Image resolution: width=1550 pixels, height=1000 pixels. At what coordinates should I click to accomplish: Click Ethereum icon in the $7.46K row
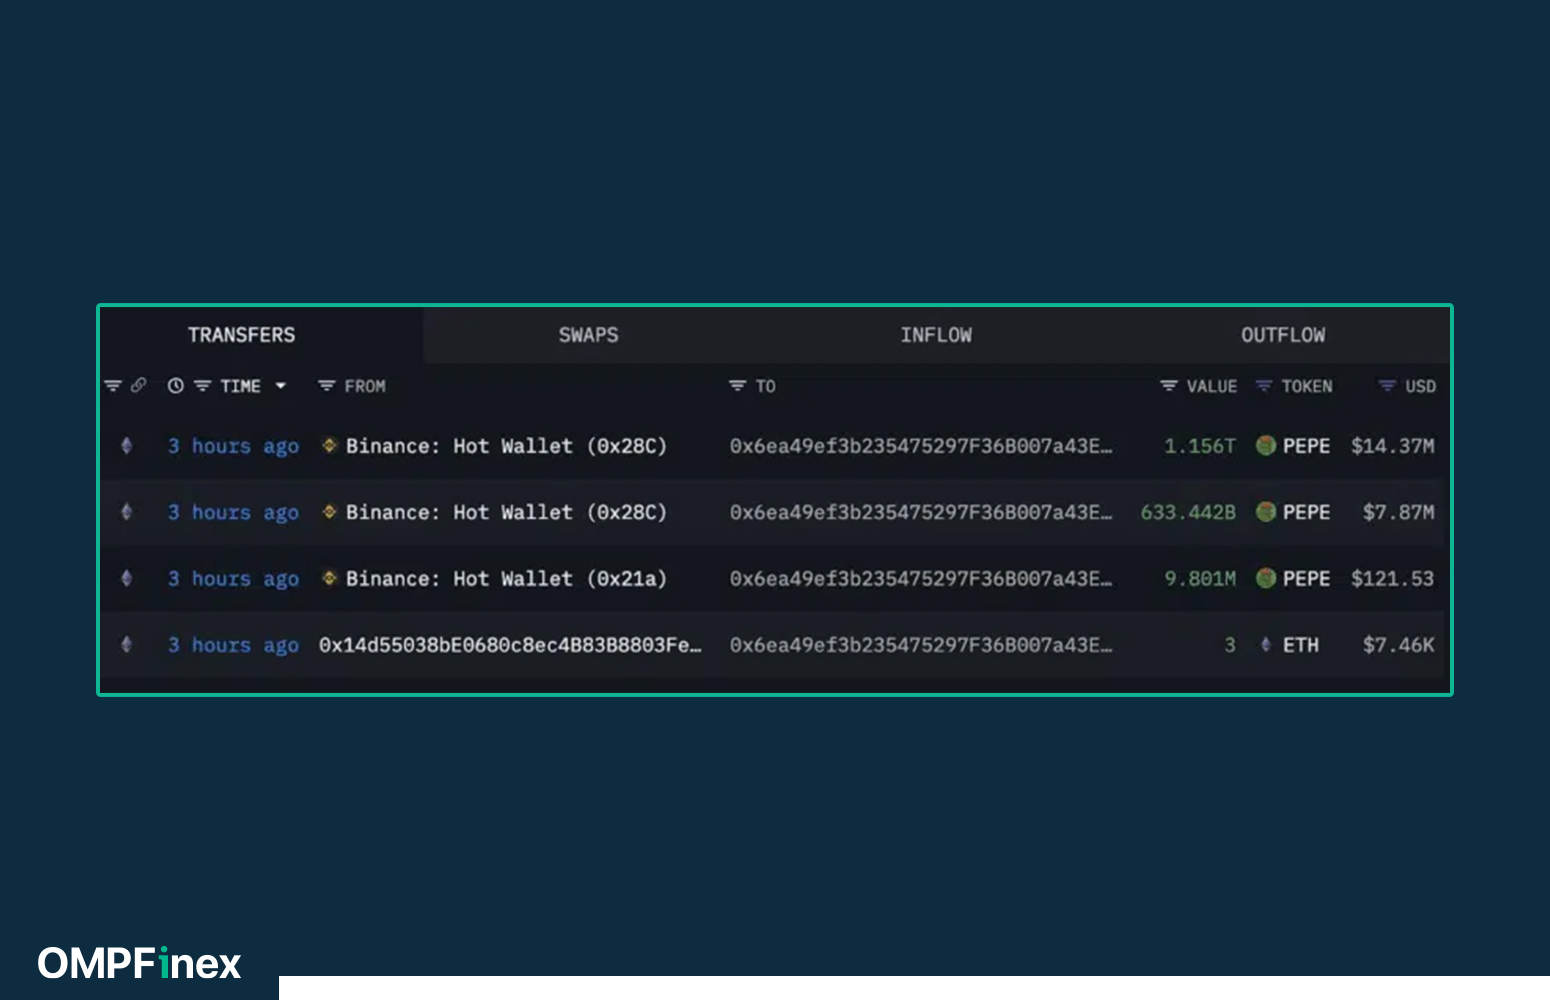(x=127, y=645)
